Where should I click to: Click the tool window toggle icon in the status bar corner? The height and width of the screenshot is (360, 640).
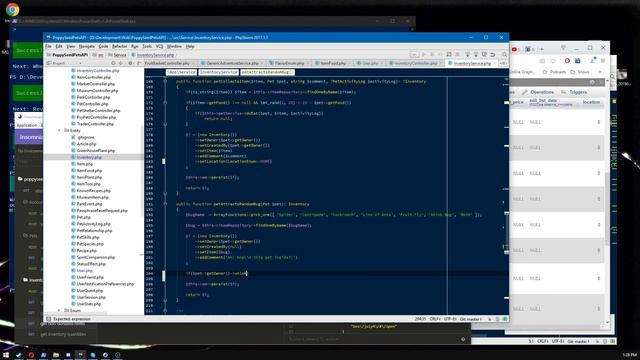(49, 319)
